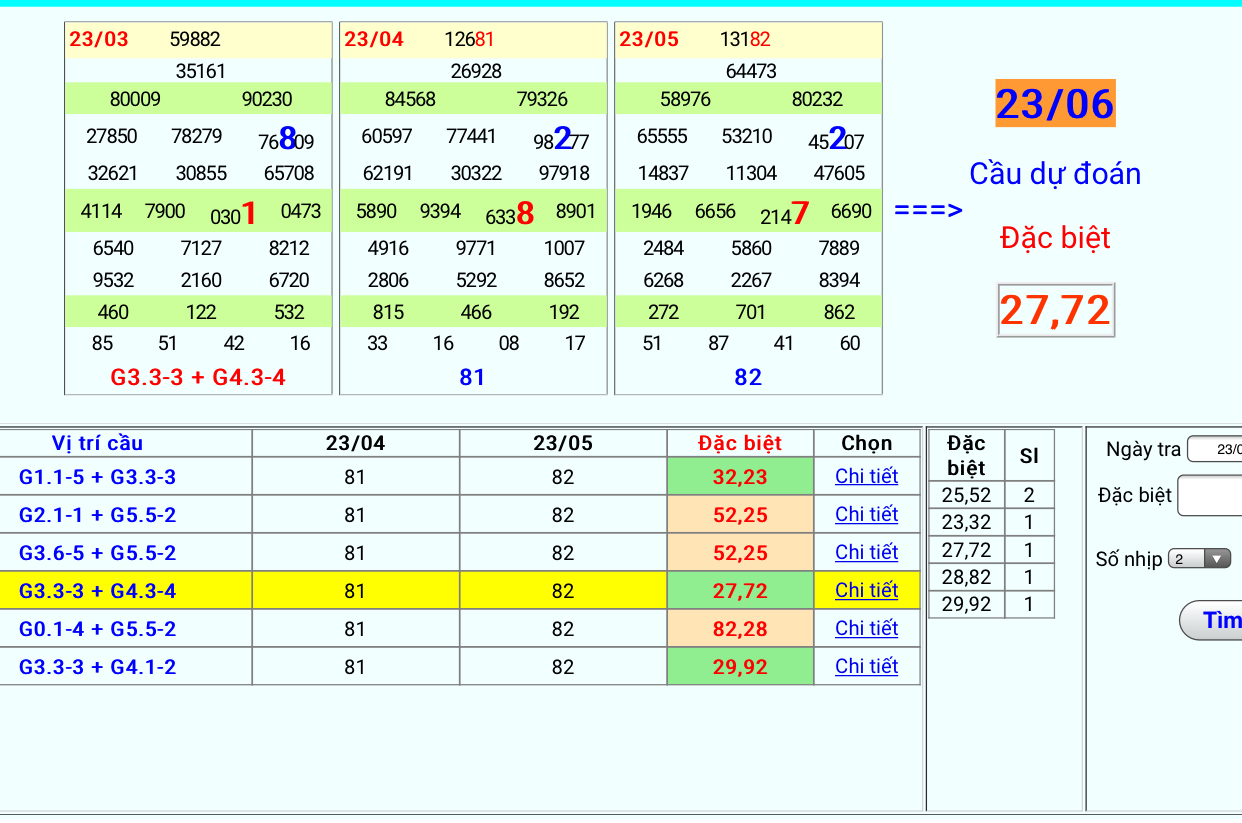
Task: Click the orange 23/06 date badge
Action: tap(1055, 104)
